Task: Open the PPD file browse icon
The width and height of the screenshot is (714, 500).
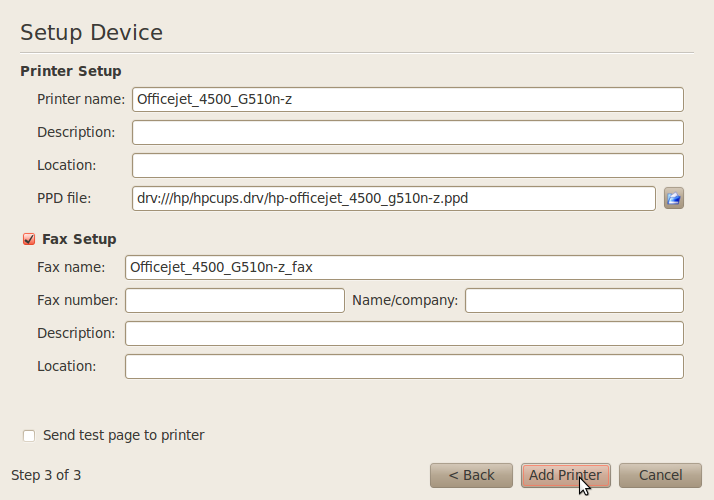Action: 674,198
